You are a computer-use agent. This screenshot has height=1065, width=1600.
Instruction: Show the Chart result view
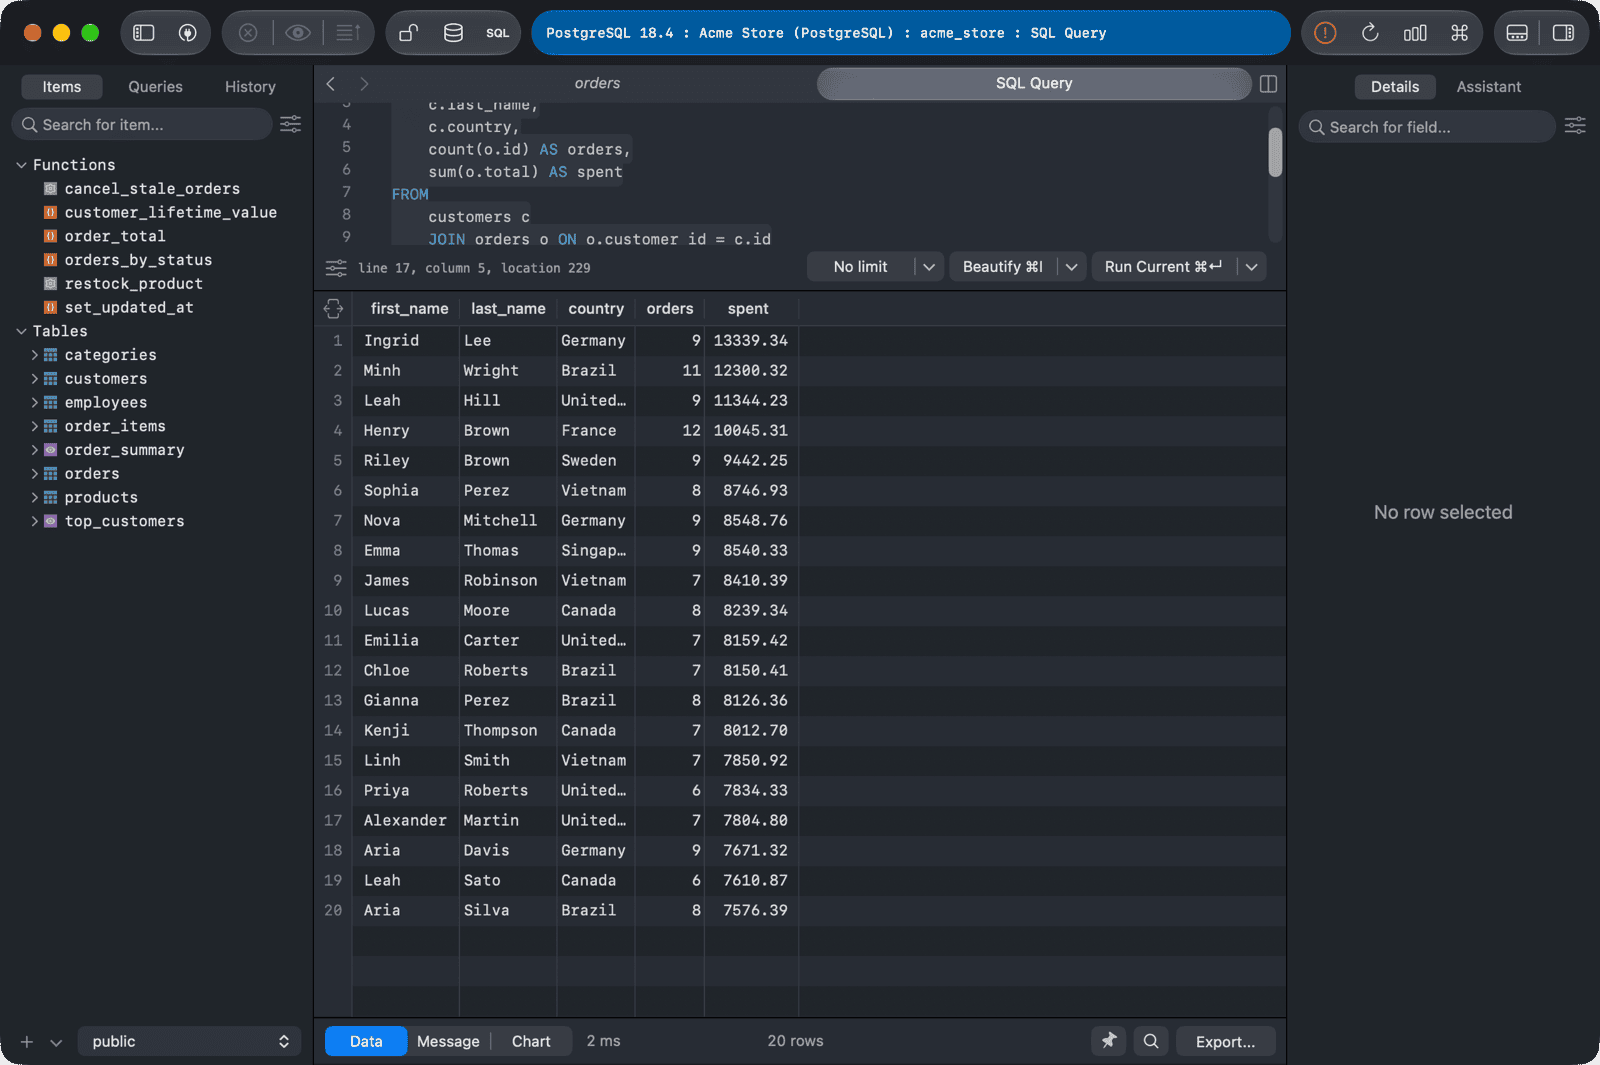[531, 1041]
